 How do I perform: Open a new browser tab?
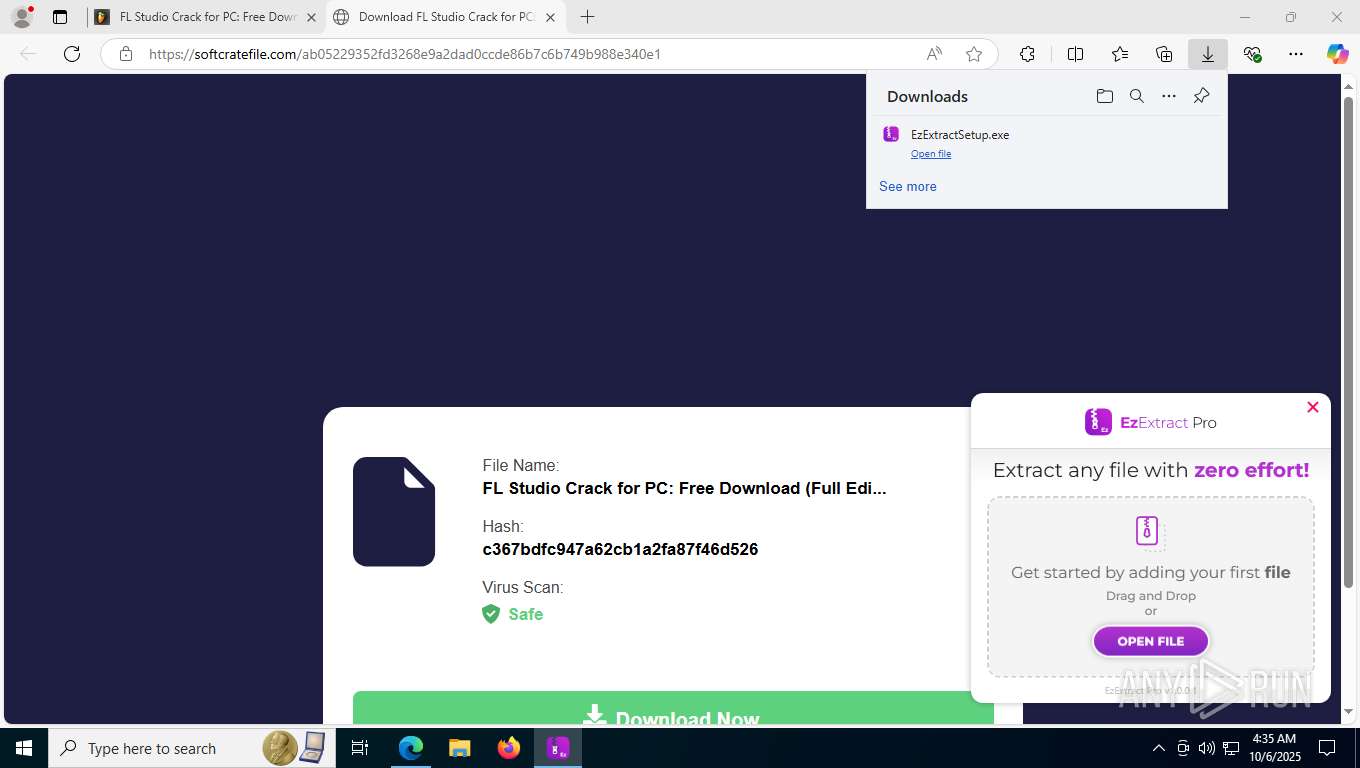tap(587, 17)
